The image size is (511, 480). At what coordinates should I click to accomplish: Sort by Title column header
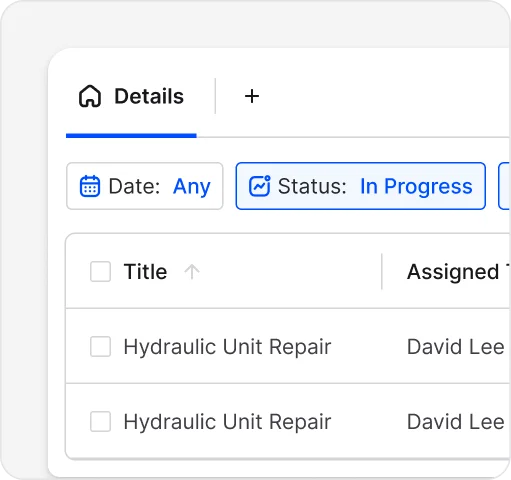click(x=145, y=271)
